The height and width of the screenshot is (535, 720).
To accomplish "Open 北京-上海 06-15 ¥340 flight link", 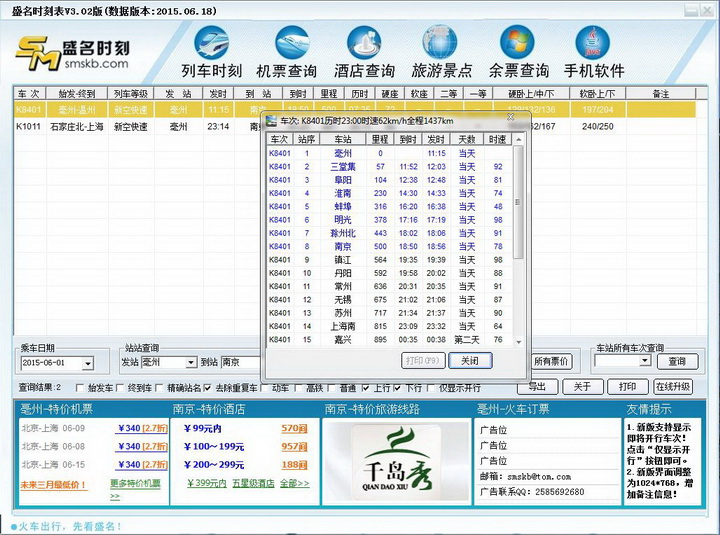I will 141,465.
